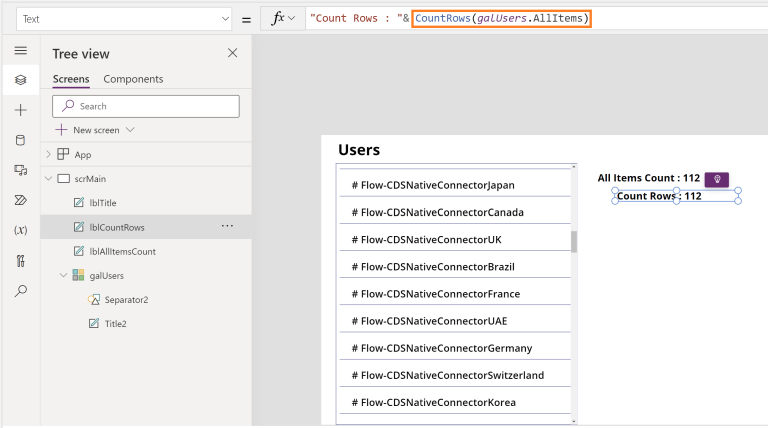The height and width of the screenshot is (428, 768).
Task: Expand the App tree node
Action: click(48, 155)
